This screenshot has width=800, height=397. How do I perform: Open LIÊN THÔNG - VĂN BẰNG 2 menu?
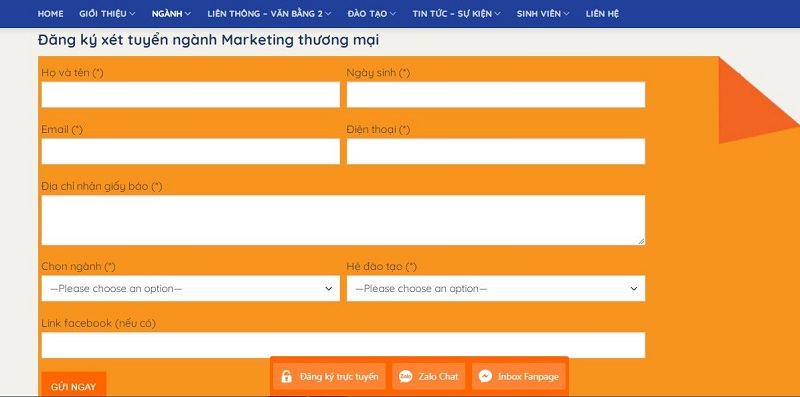click(265, 14)
